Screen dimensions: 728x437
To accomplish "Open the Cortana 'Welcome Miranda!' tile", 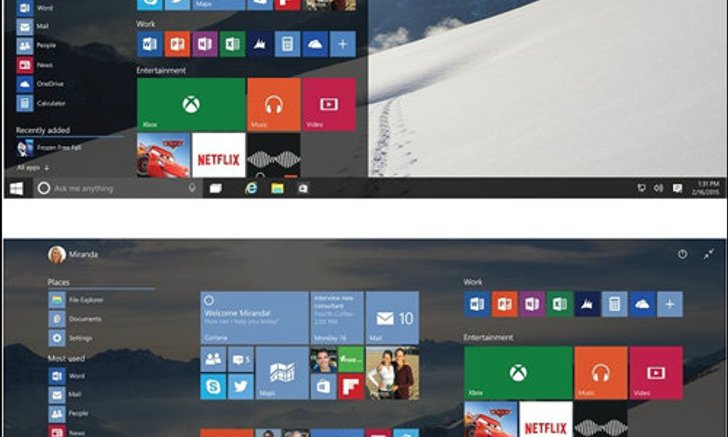I will pos(254,318).
